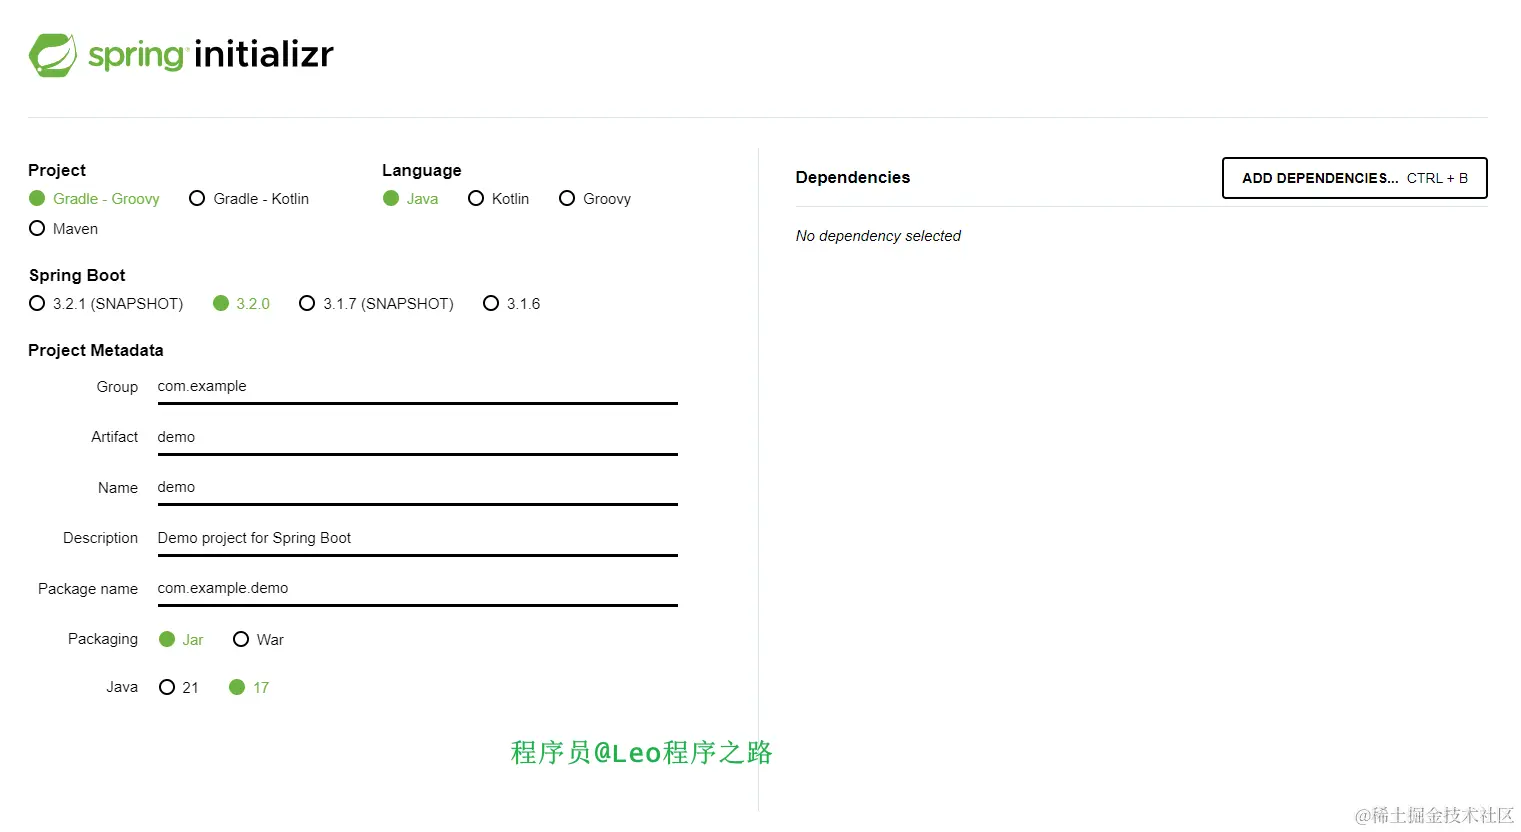
Task: Focus the Package name field
Action: [x=418, y=589]
